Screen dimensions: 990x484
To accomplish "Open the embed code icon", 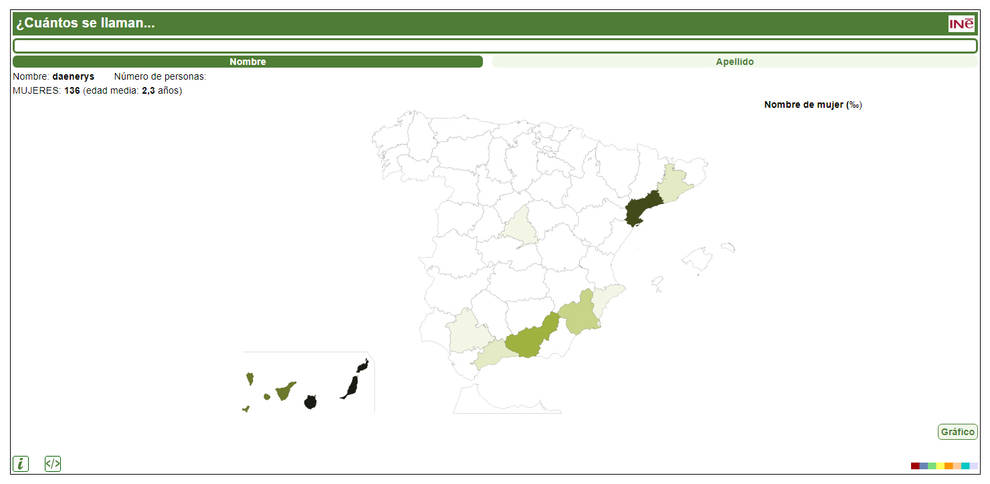I will click(x=53, y=464).
